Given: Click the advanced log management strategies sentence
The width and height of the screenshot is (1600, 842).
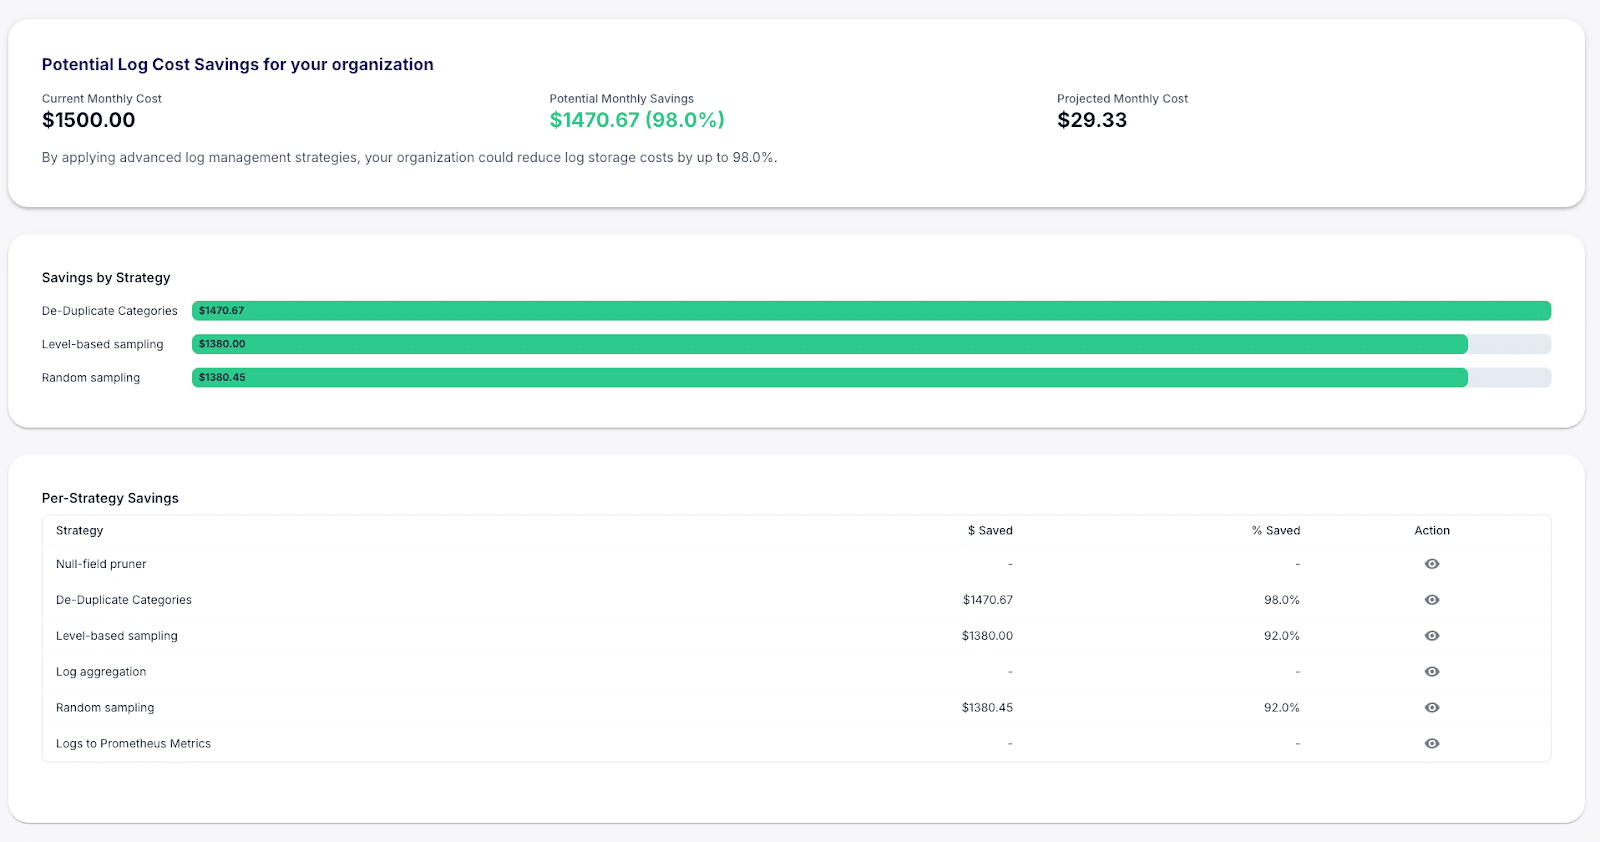Looking at the screenshot, I should pos(409,158).
